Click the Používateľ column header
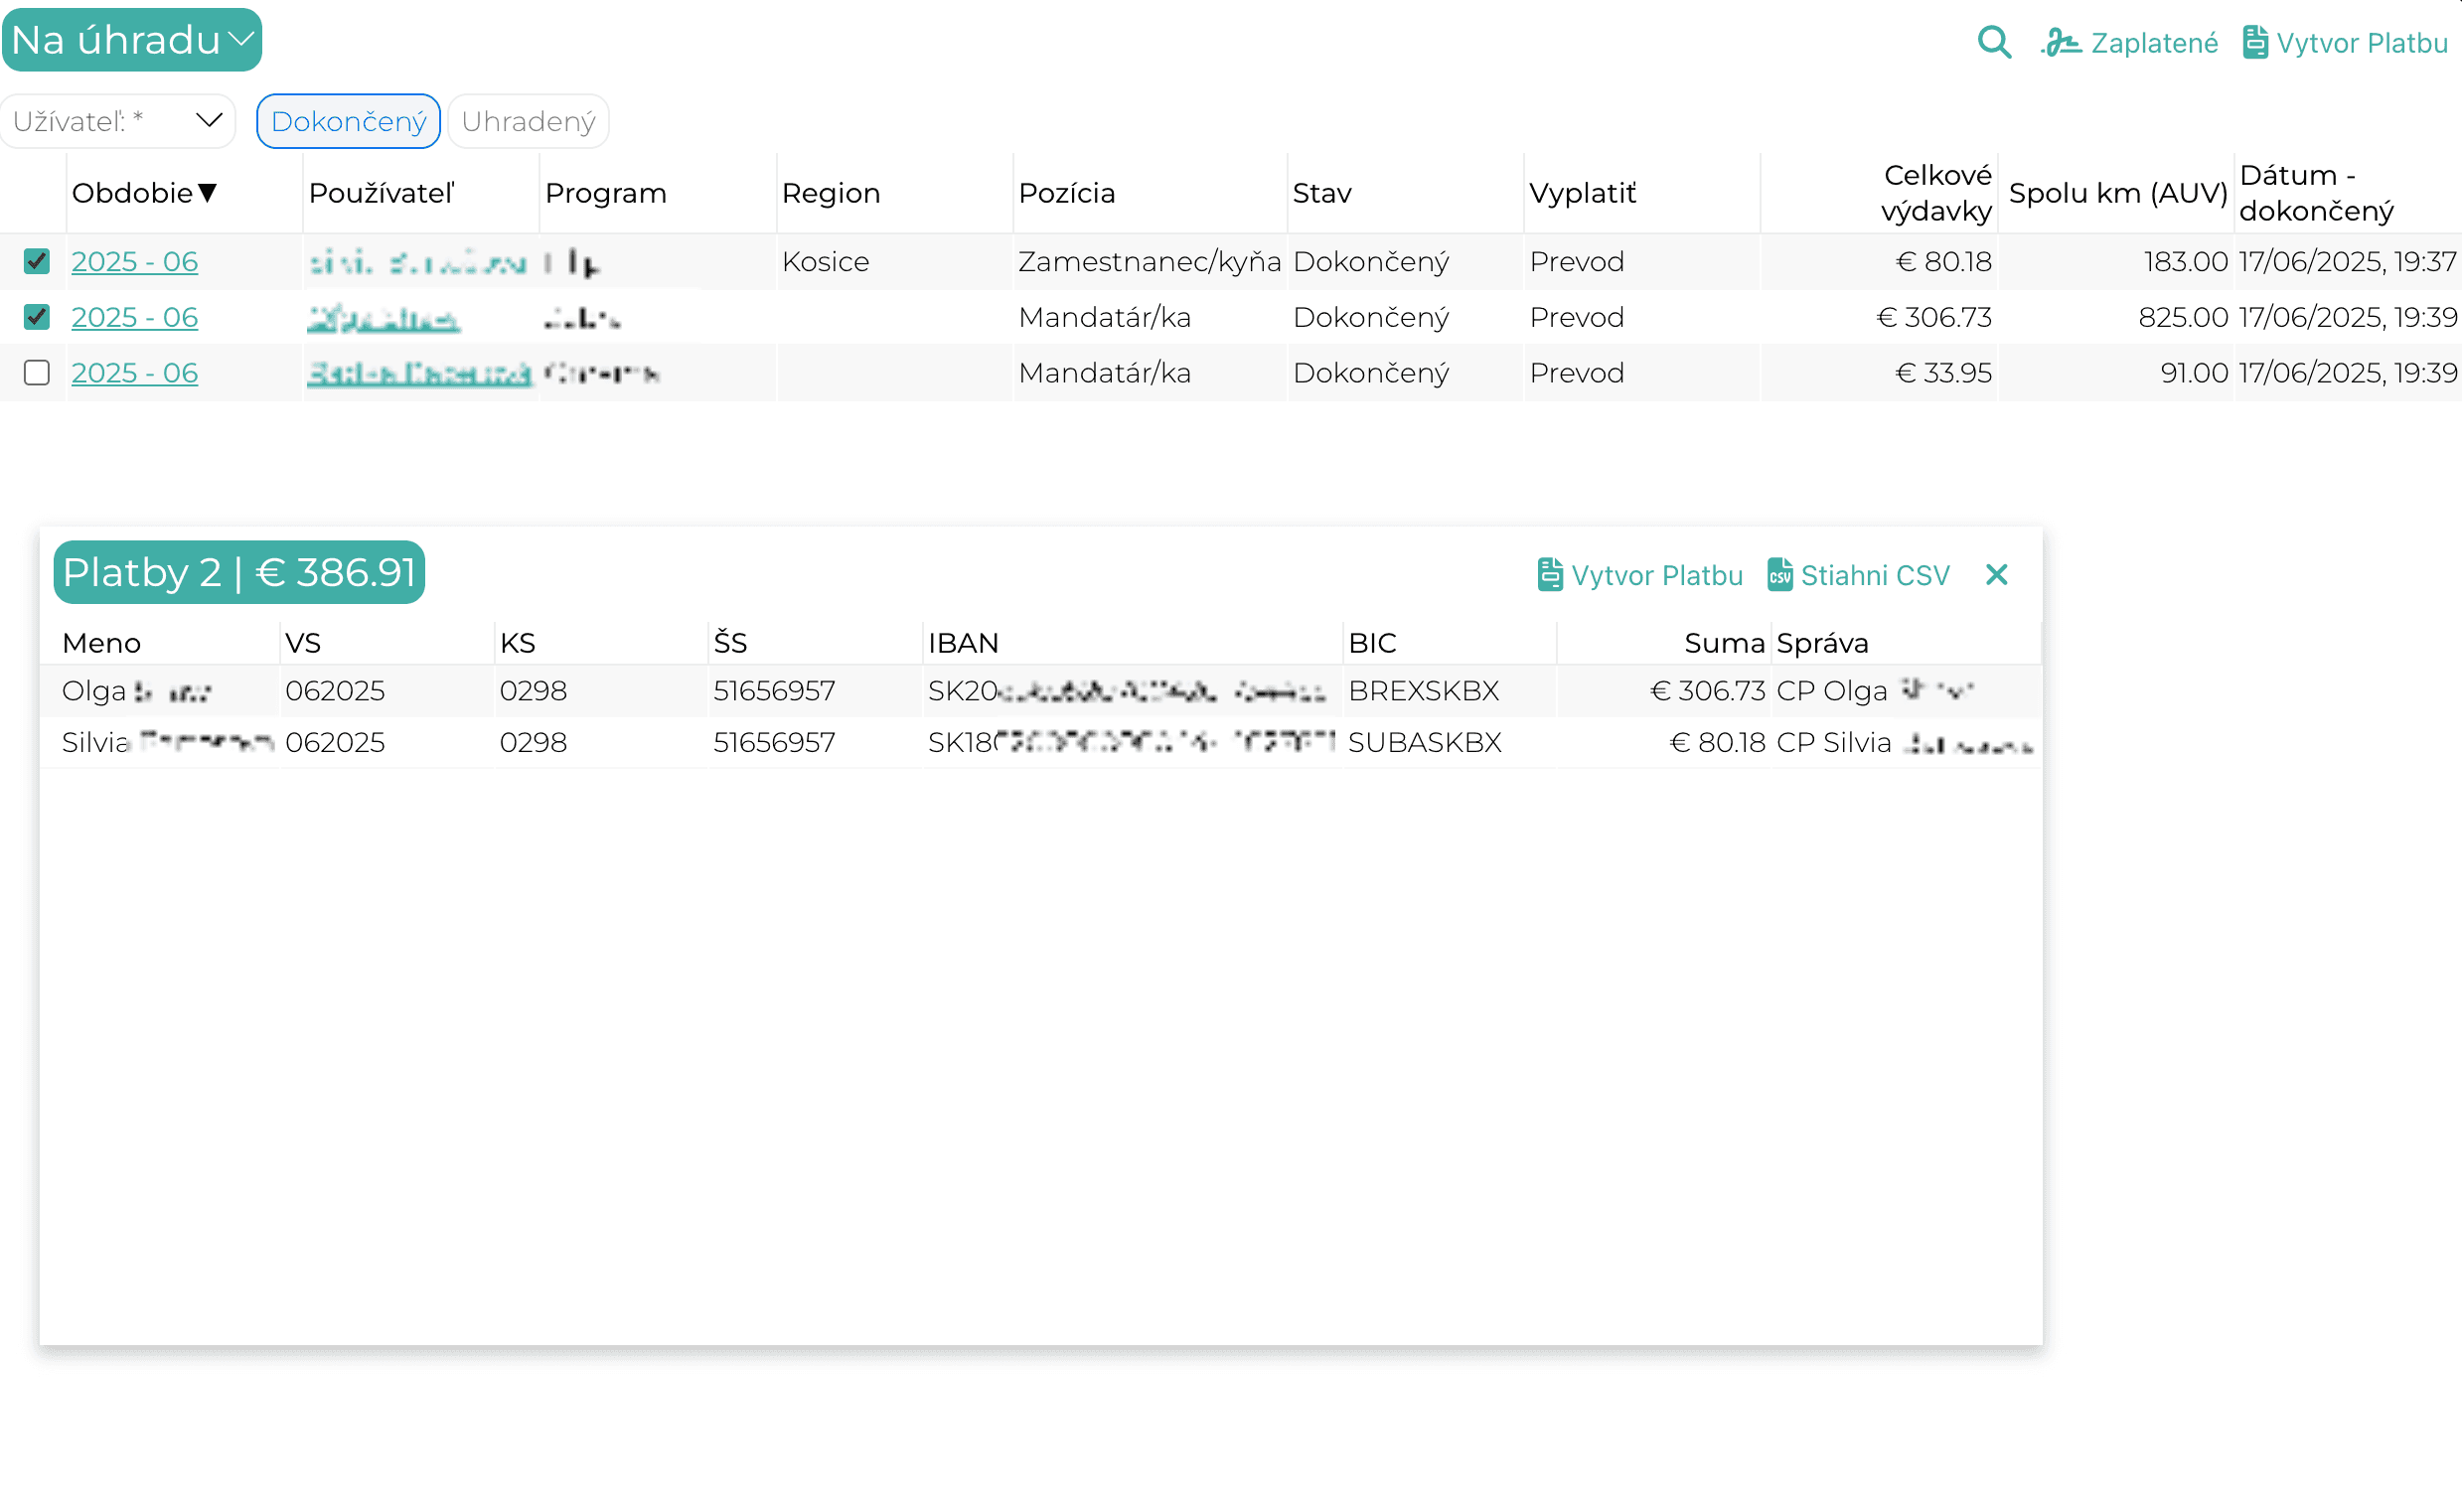This screenshot has width=2462, height=1512. 381,193
